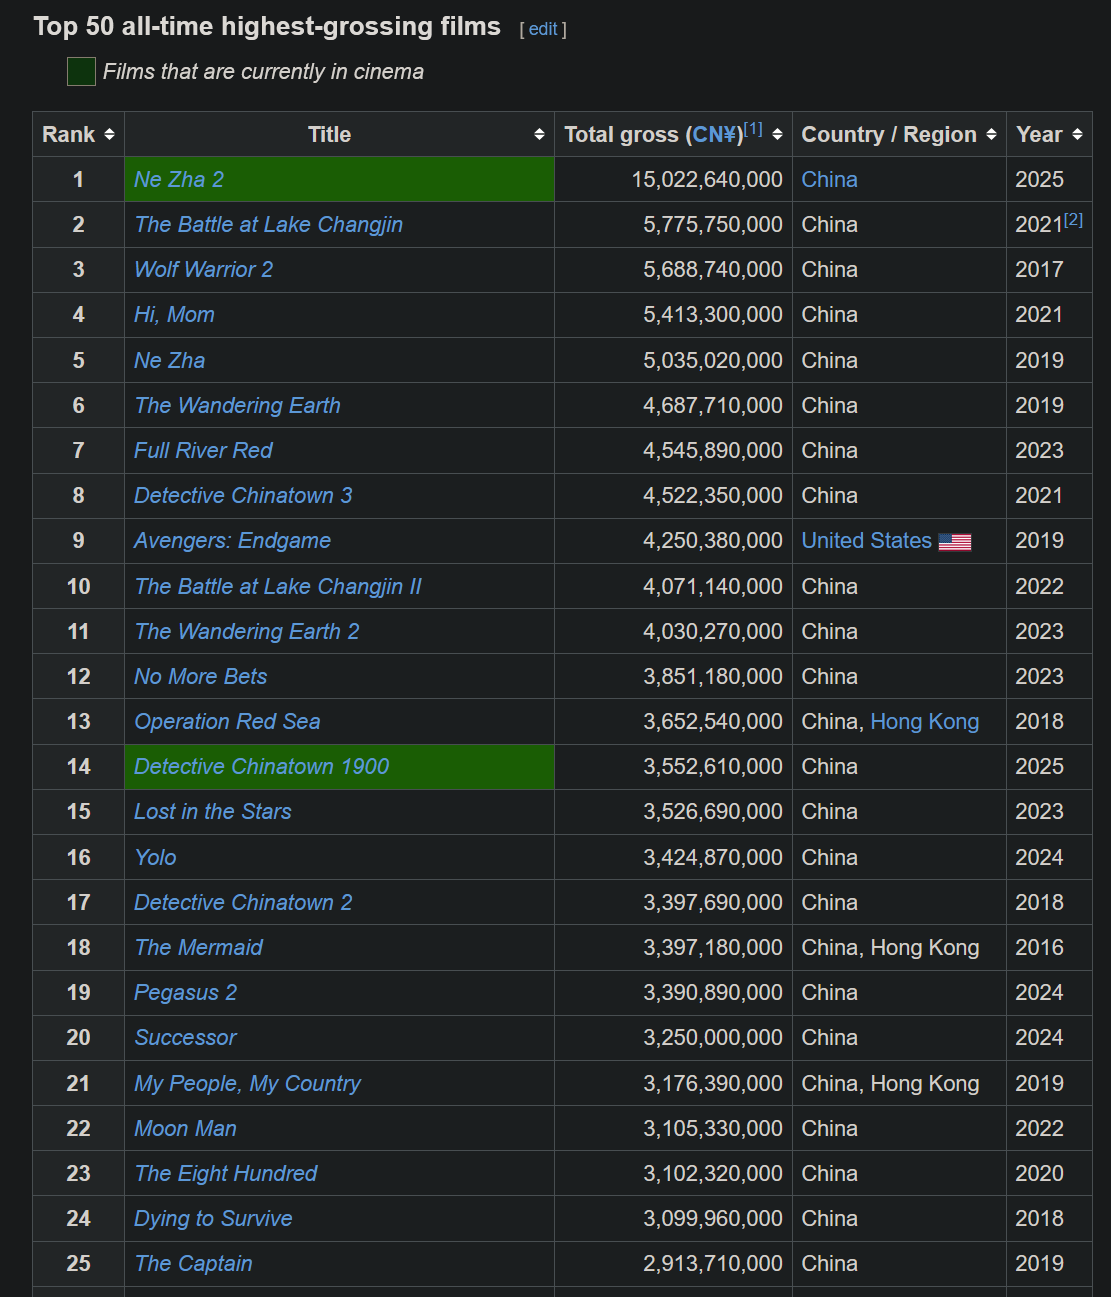1111x1297 pixels.
Task: Open The Wandering Earth rank 6 link
Action: tap(237, 406)
